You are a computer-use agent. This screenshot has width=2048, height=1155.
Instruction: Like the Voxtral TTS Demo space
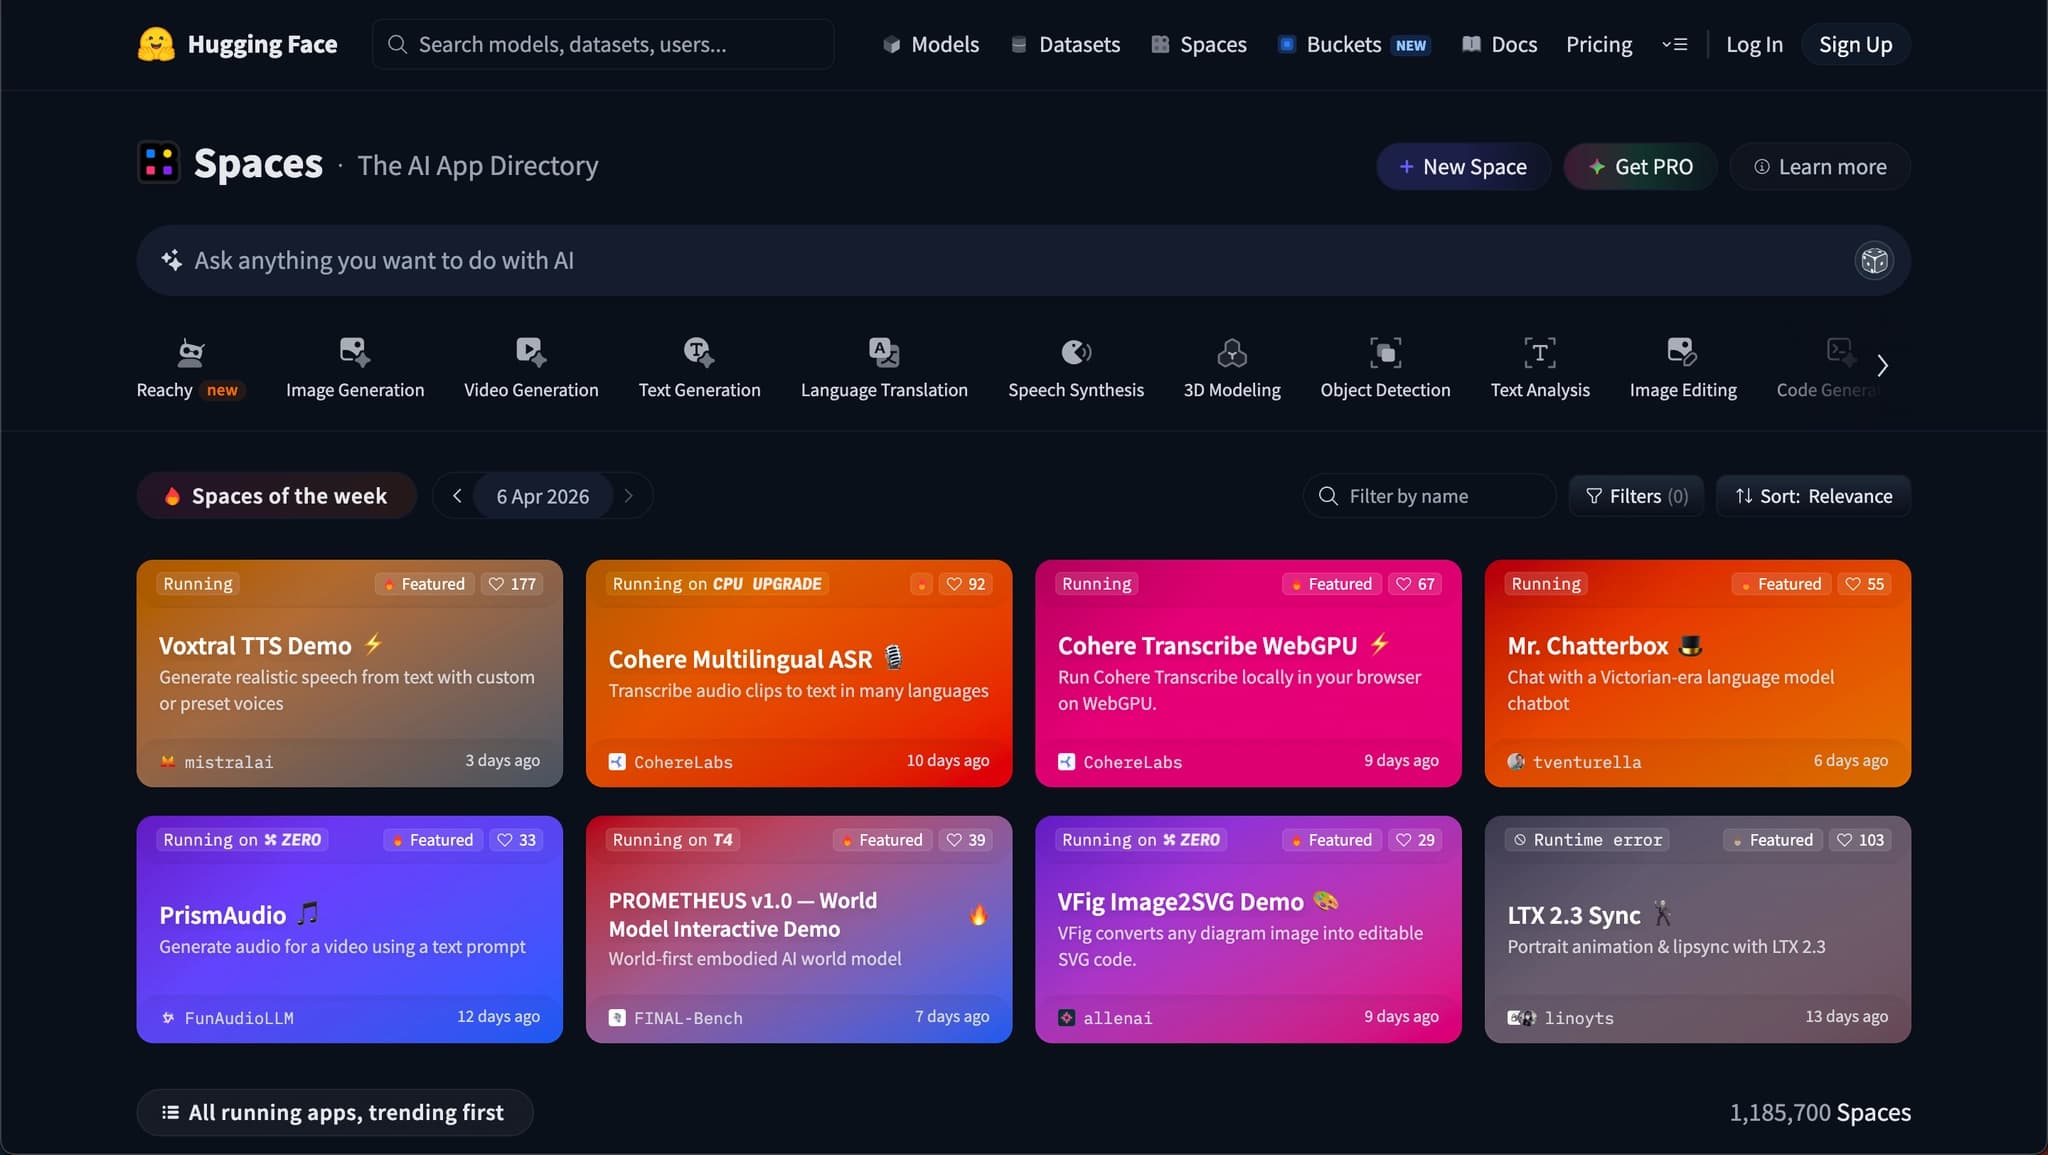click(x=512, y=584)
